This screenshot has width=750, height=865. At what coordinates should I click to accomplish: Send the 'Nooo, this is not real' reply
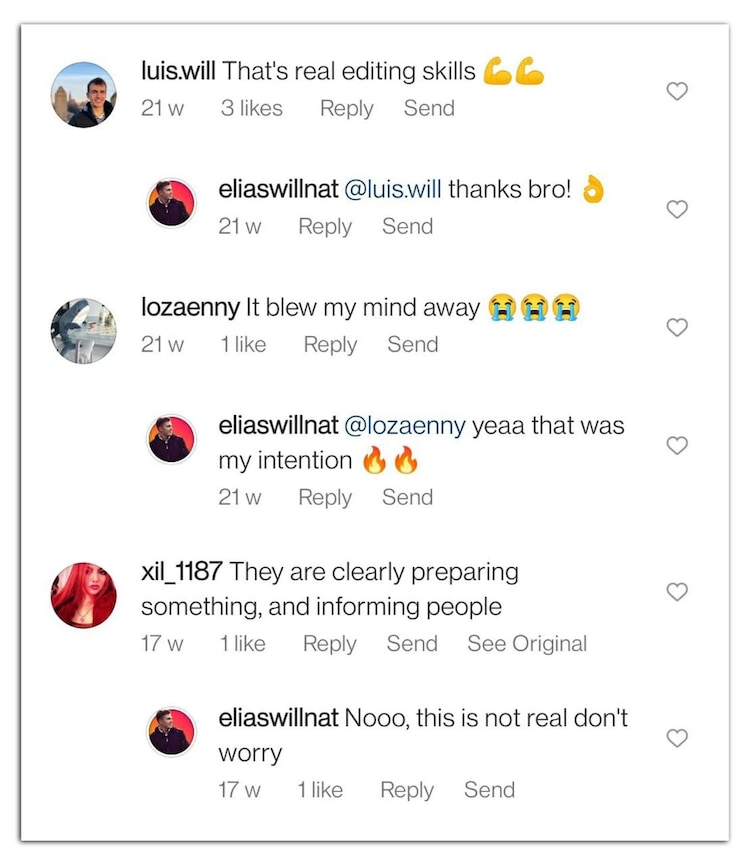pyautogui.click(x=489, y=789)
